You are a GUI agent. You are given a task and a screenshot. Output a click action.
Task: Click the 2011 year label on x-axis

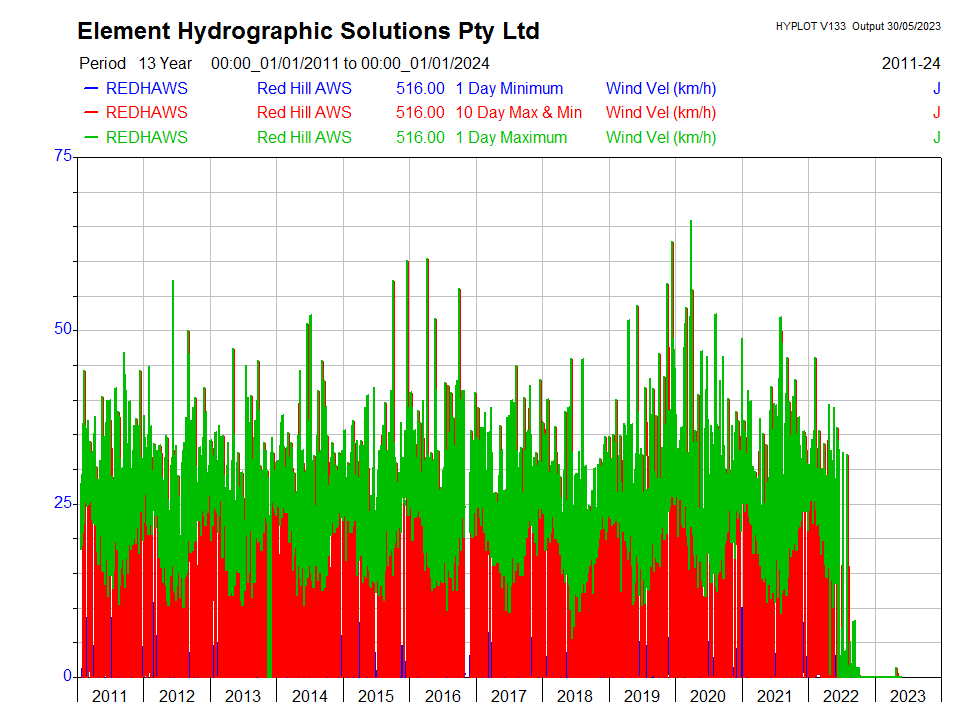110,696
